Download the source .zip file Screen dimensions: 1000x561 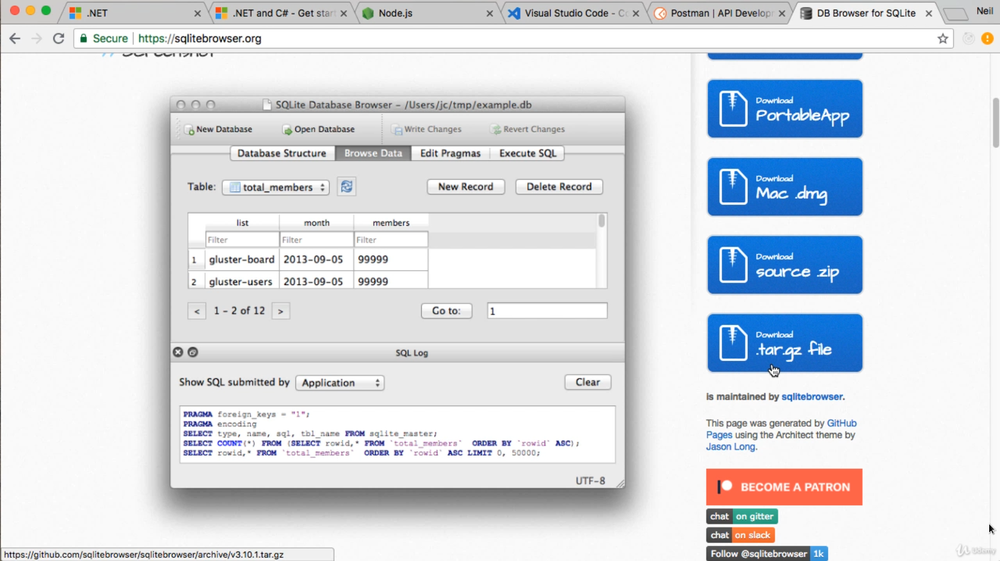[x=784, y=265]
